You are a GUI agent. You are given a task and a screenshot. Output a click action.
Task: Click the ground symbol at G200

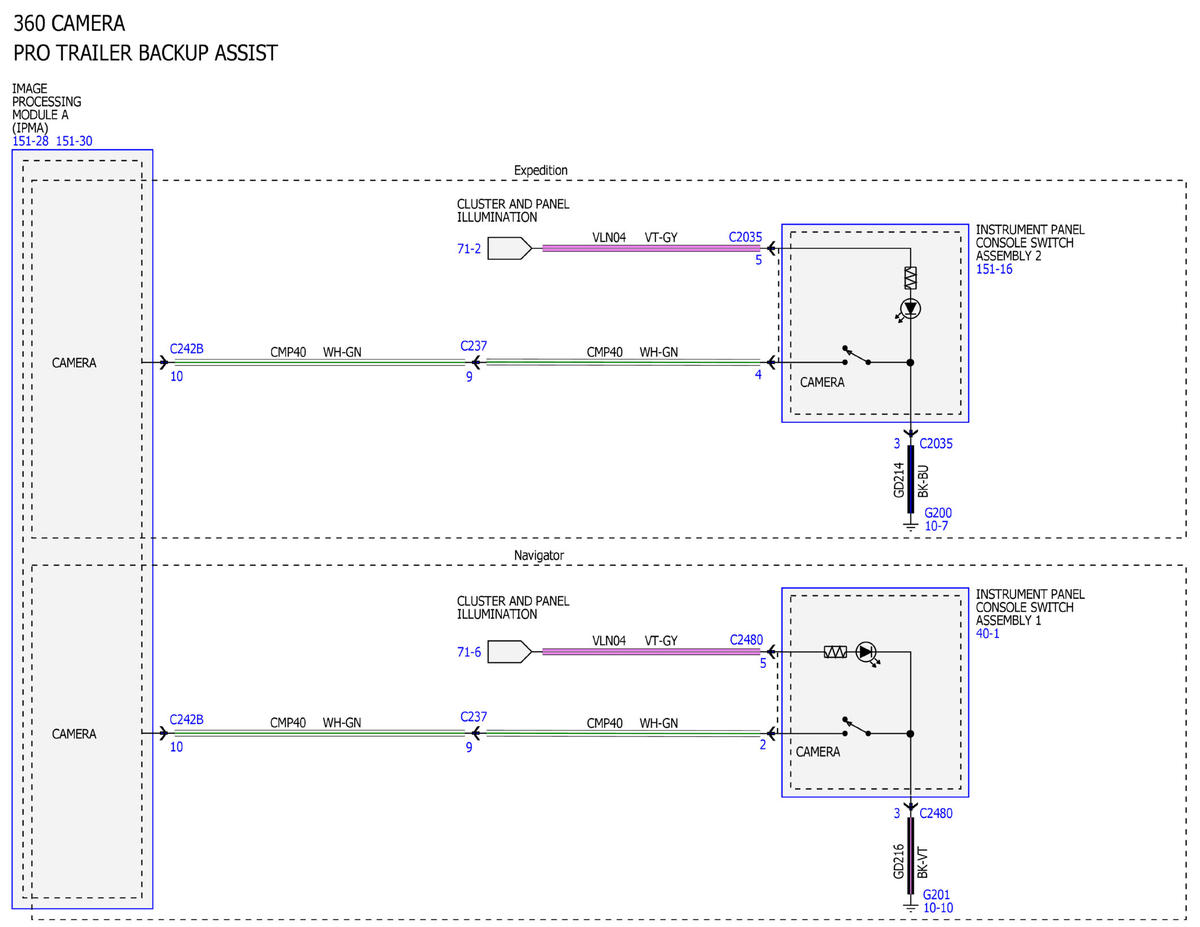(x=910, y=523)
